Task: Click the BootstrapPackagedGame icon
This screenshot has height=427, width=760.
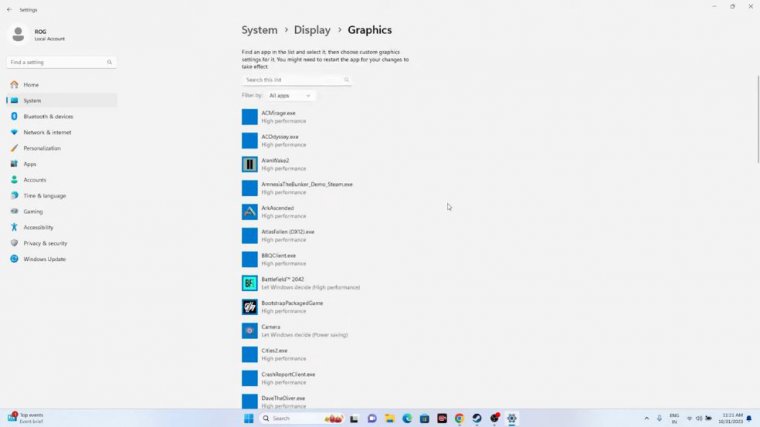Action: point(250,307)
